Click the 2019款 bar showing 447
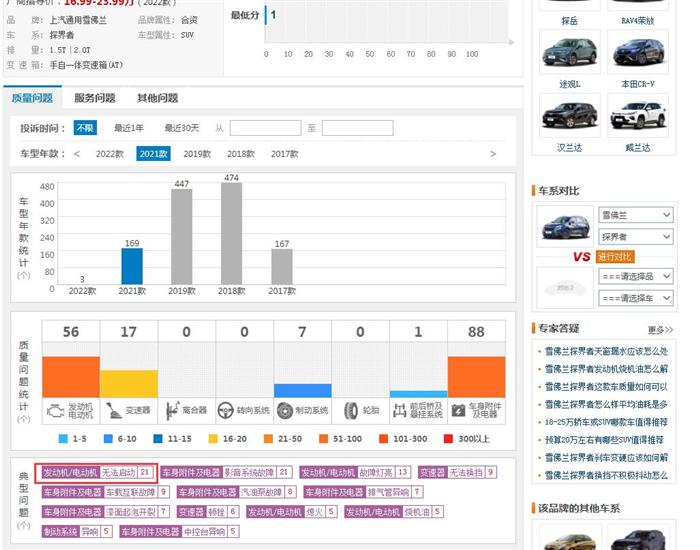This screenshot has height=550, width=700. tap(182, 237)
